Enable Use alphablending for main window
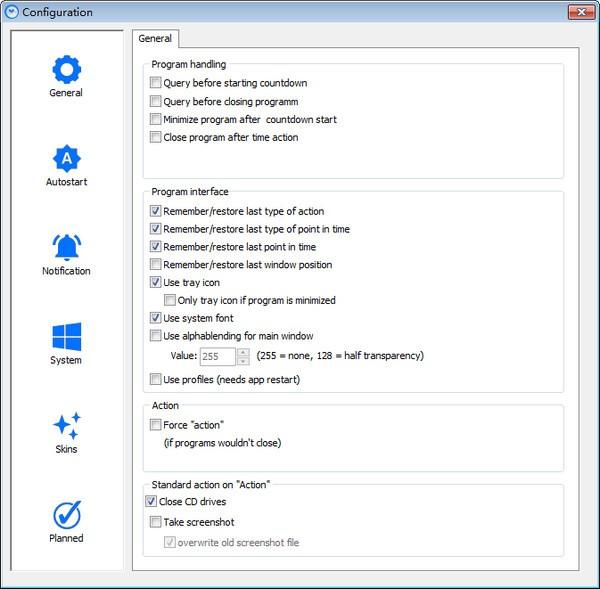The image size is (600, 589). click(x=155, y=336)
